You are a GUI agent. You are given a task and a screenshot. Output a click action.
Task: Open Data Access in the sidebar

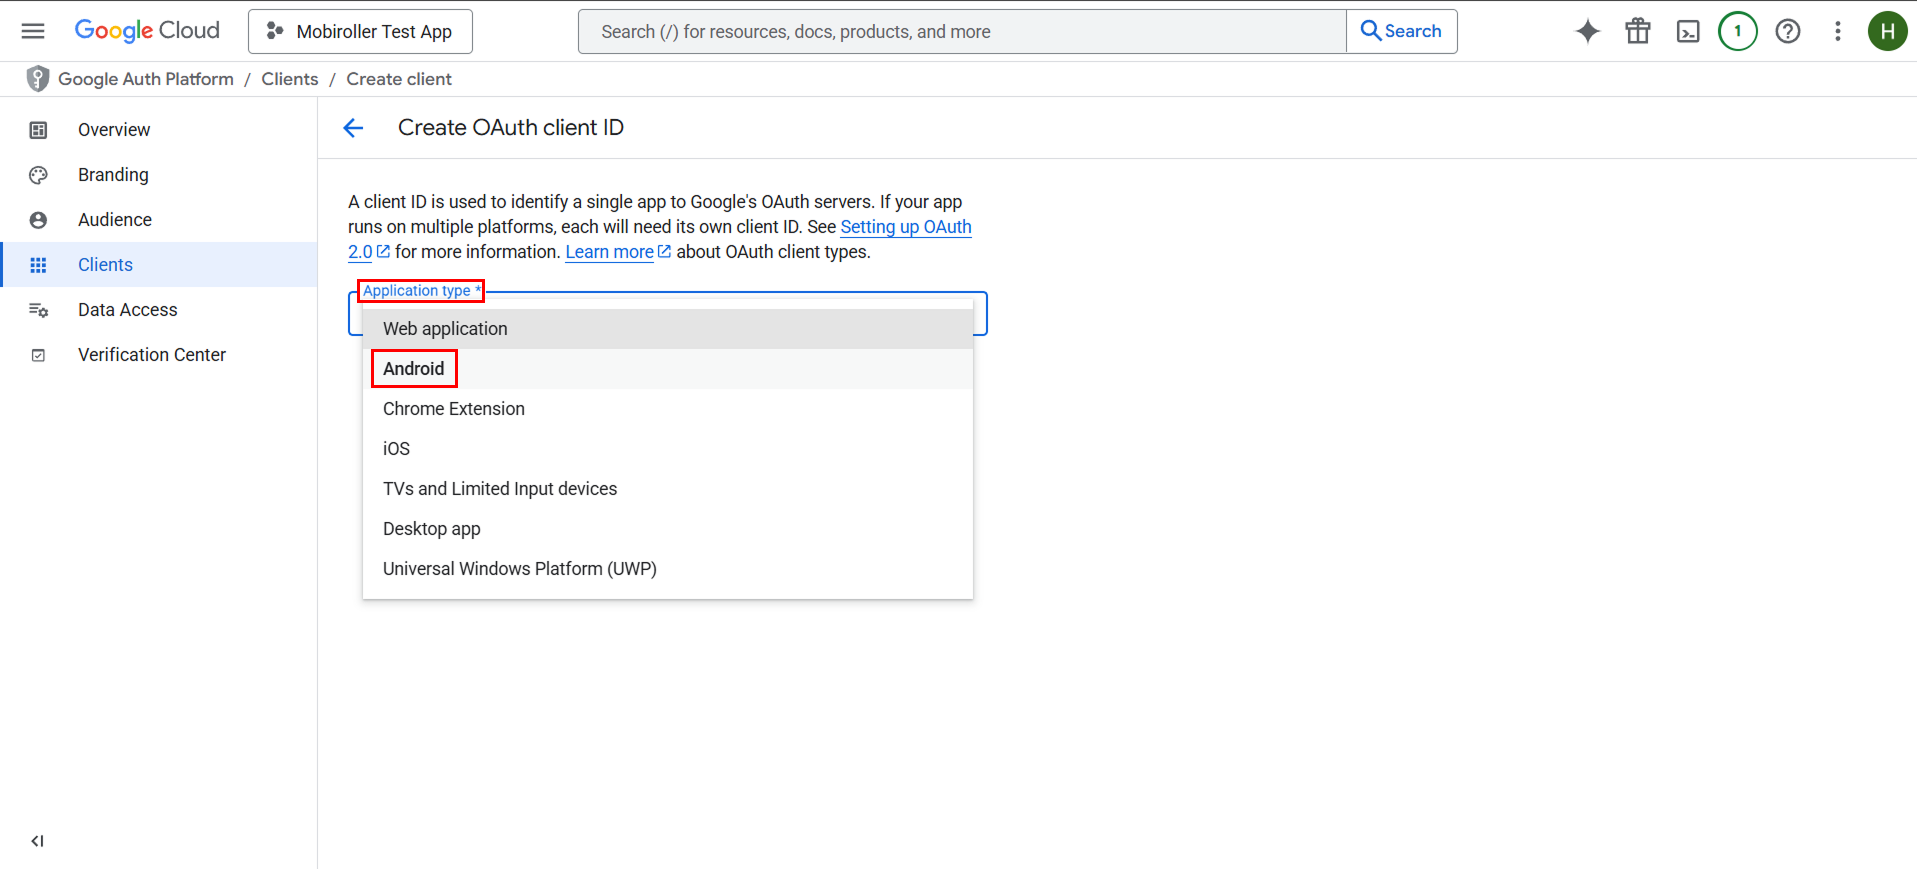(159, 310)
